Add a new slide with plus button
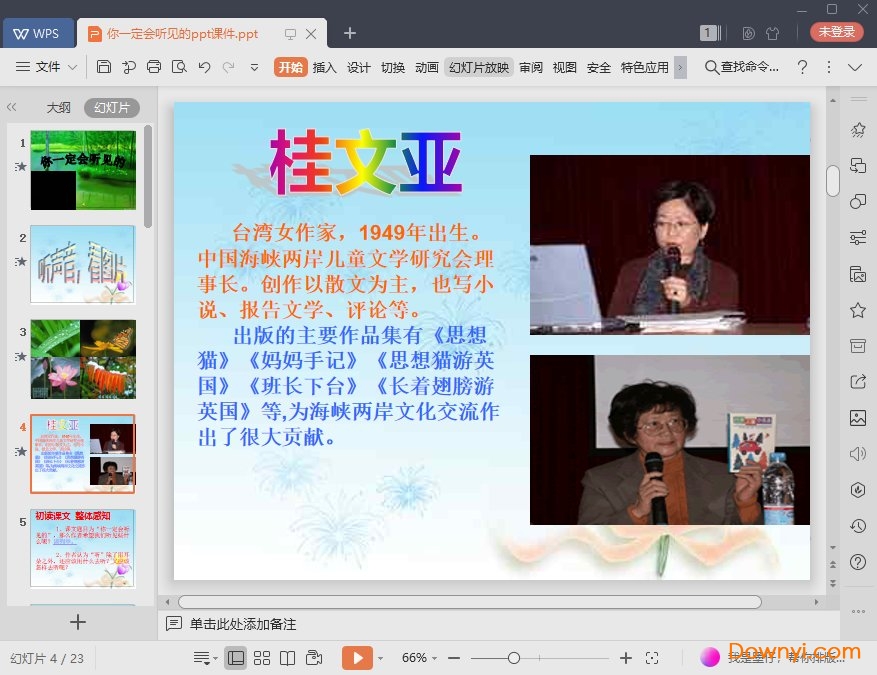 click(78, 622)
